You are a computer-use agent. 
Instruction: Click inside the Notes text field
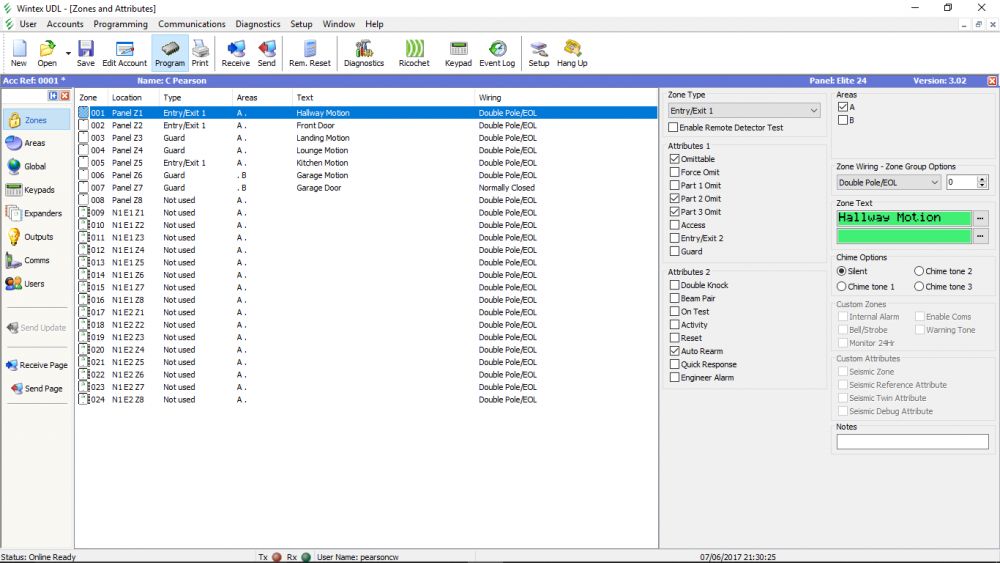(x=912, y=442)
